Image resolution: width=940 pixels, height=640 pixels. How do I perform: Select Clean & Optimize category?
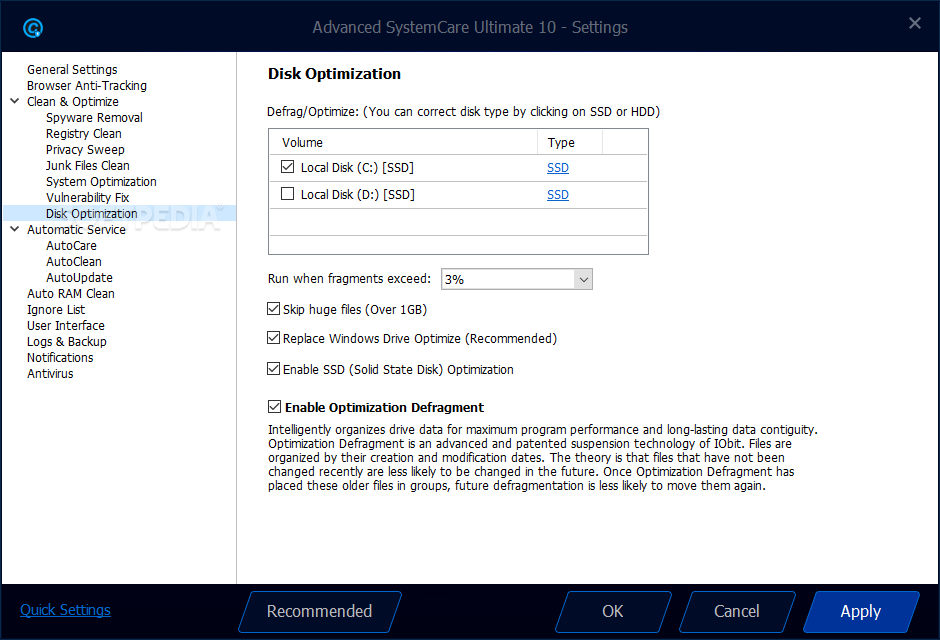pos(73,101)
